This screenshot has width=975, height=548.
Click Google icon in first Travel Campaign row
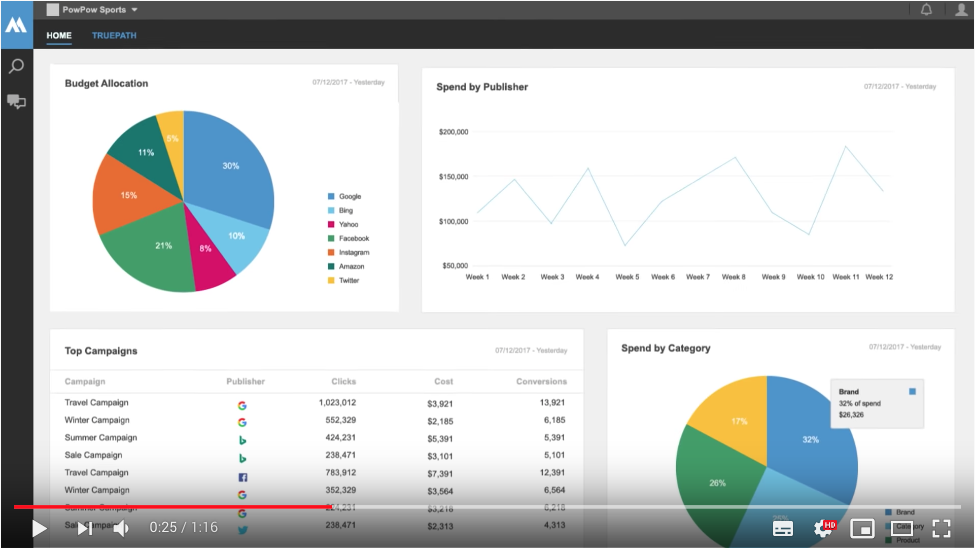242,406
